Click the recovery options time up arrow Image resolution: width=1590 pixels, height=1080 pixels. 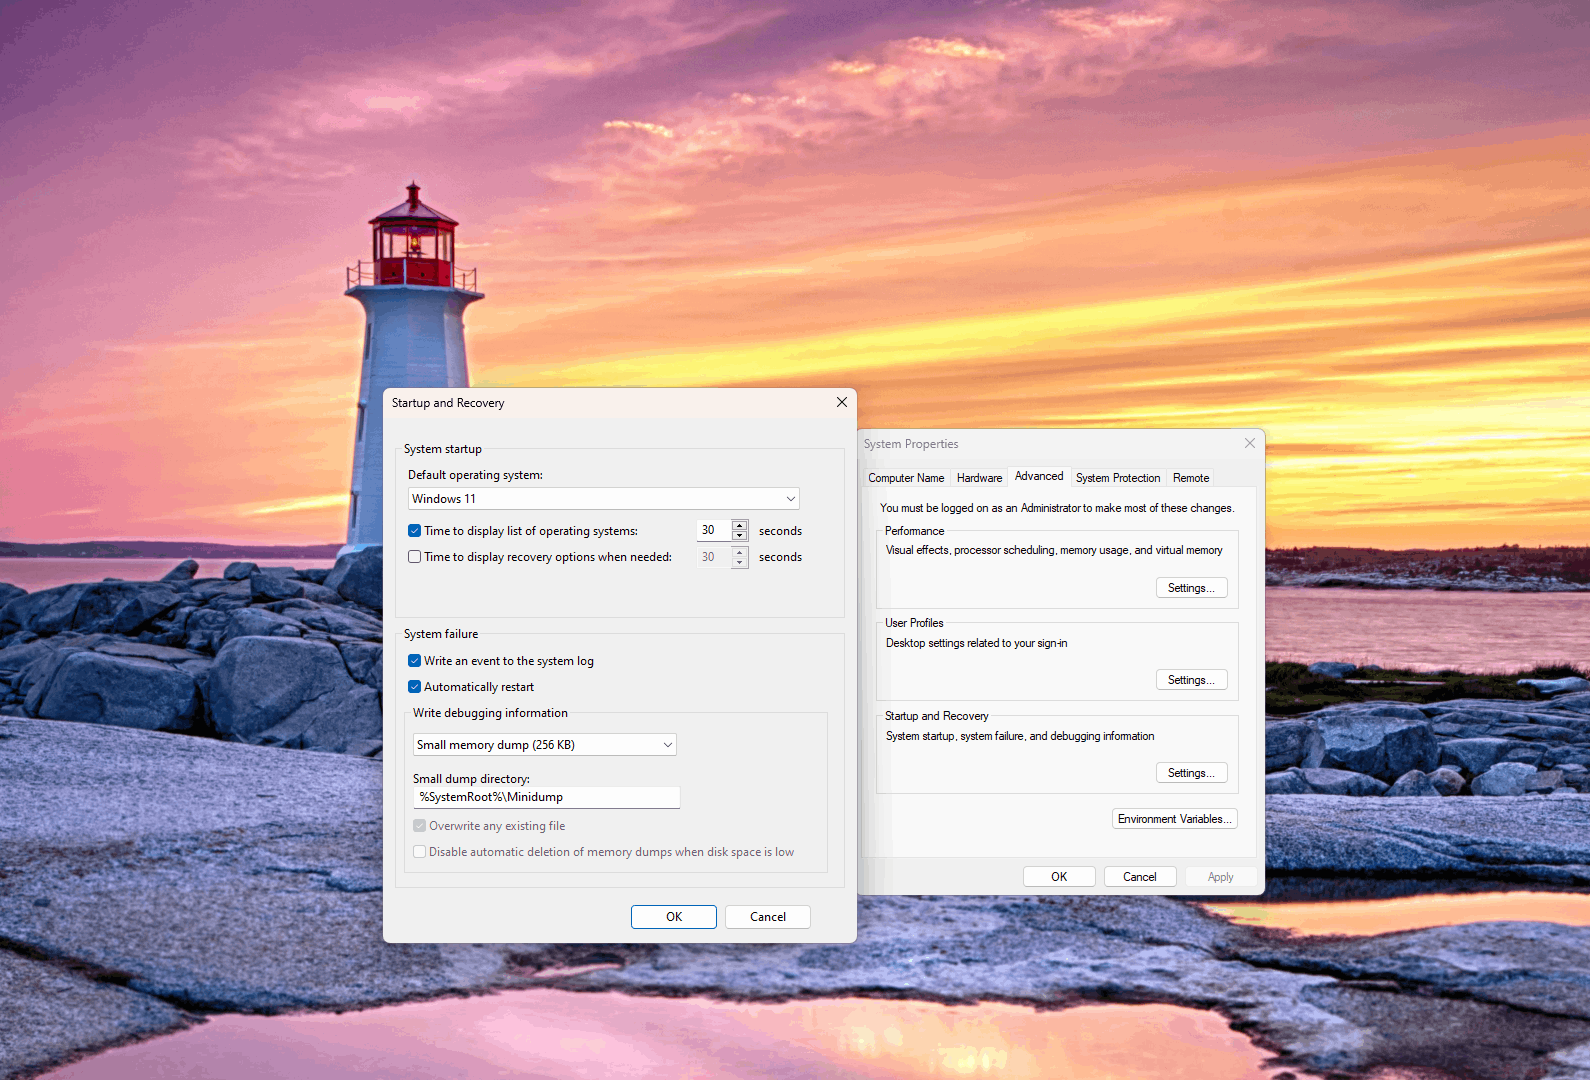point(740,552)
